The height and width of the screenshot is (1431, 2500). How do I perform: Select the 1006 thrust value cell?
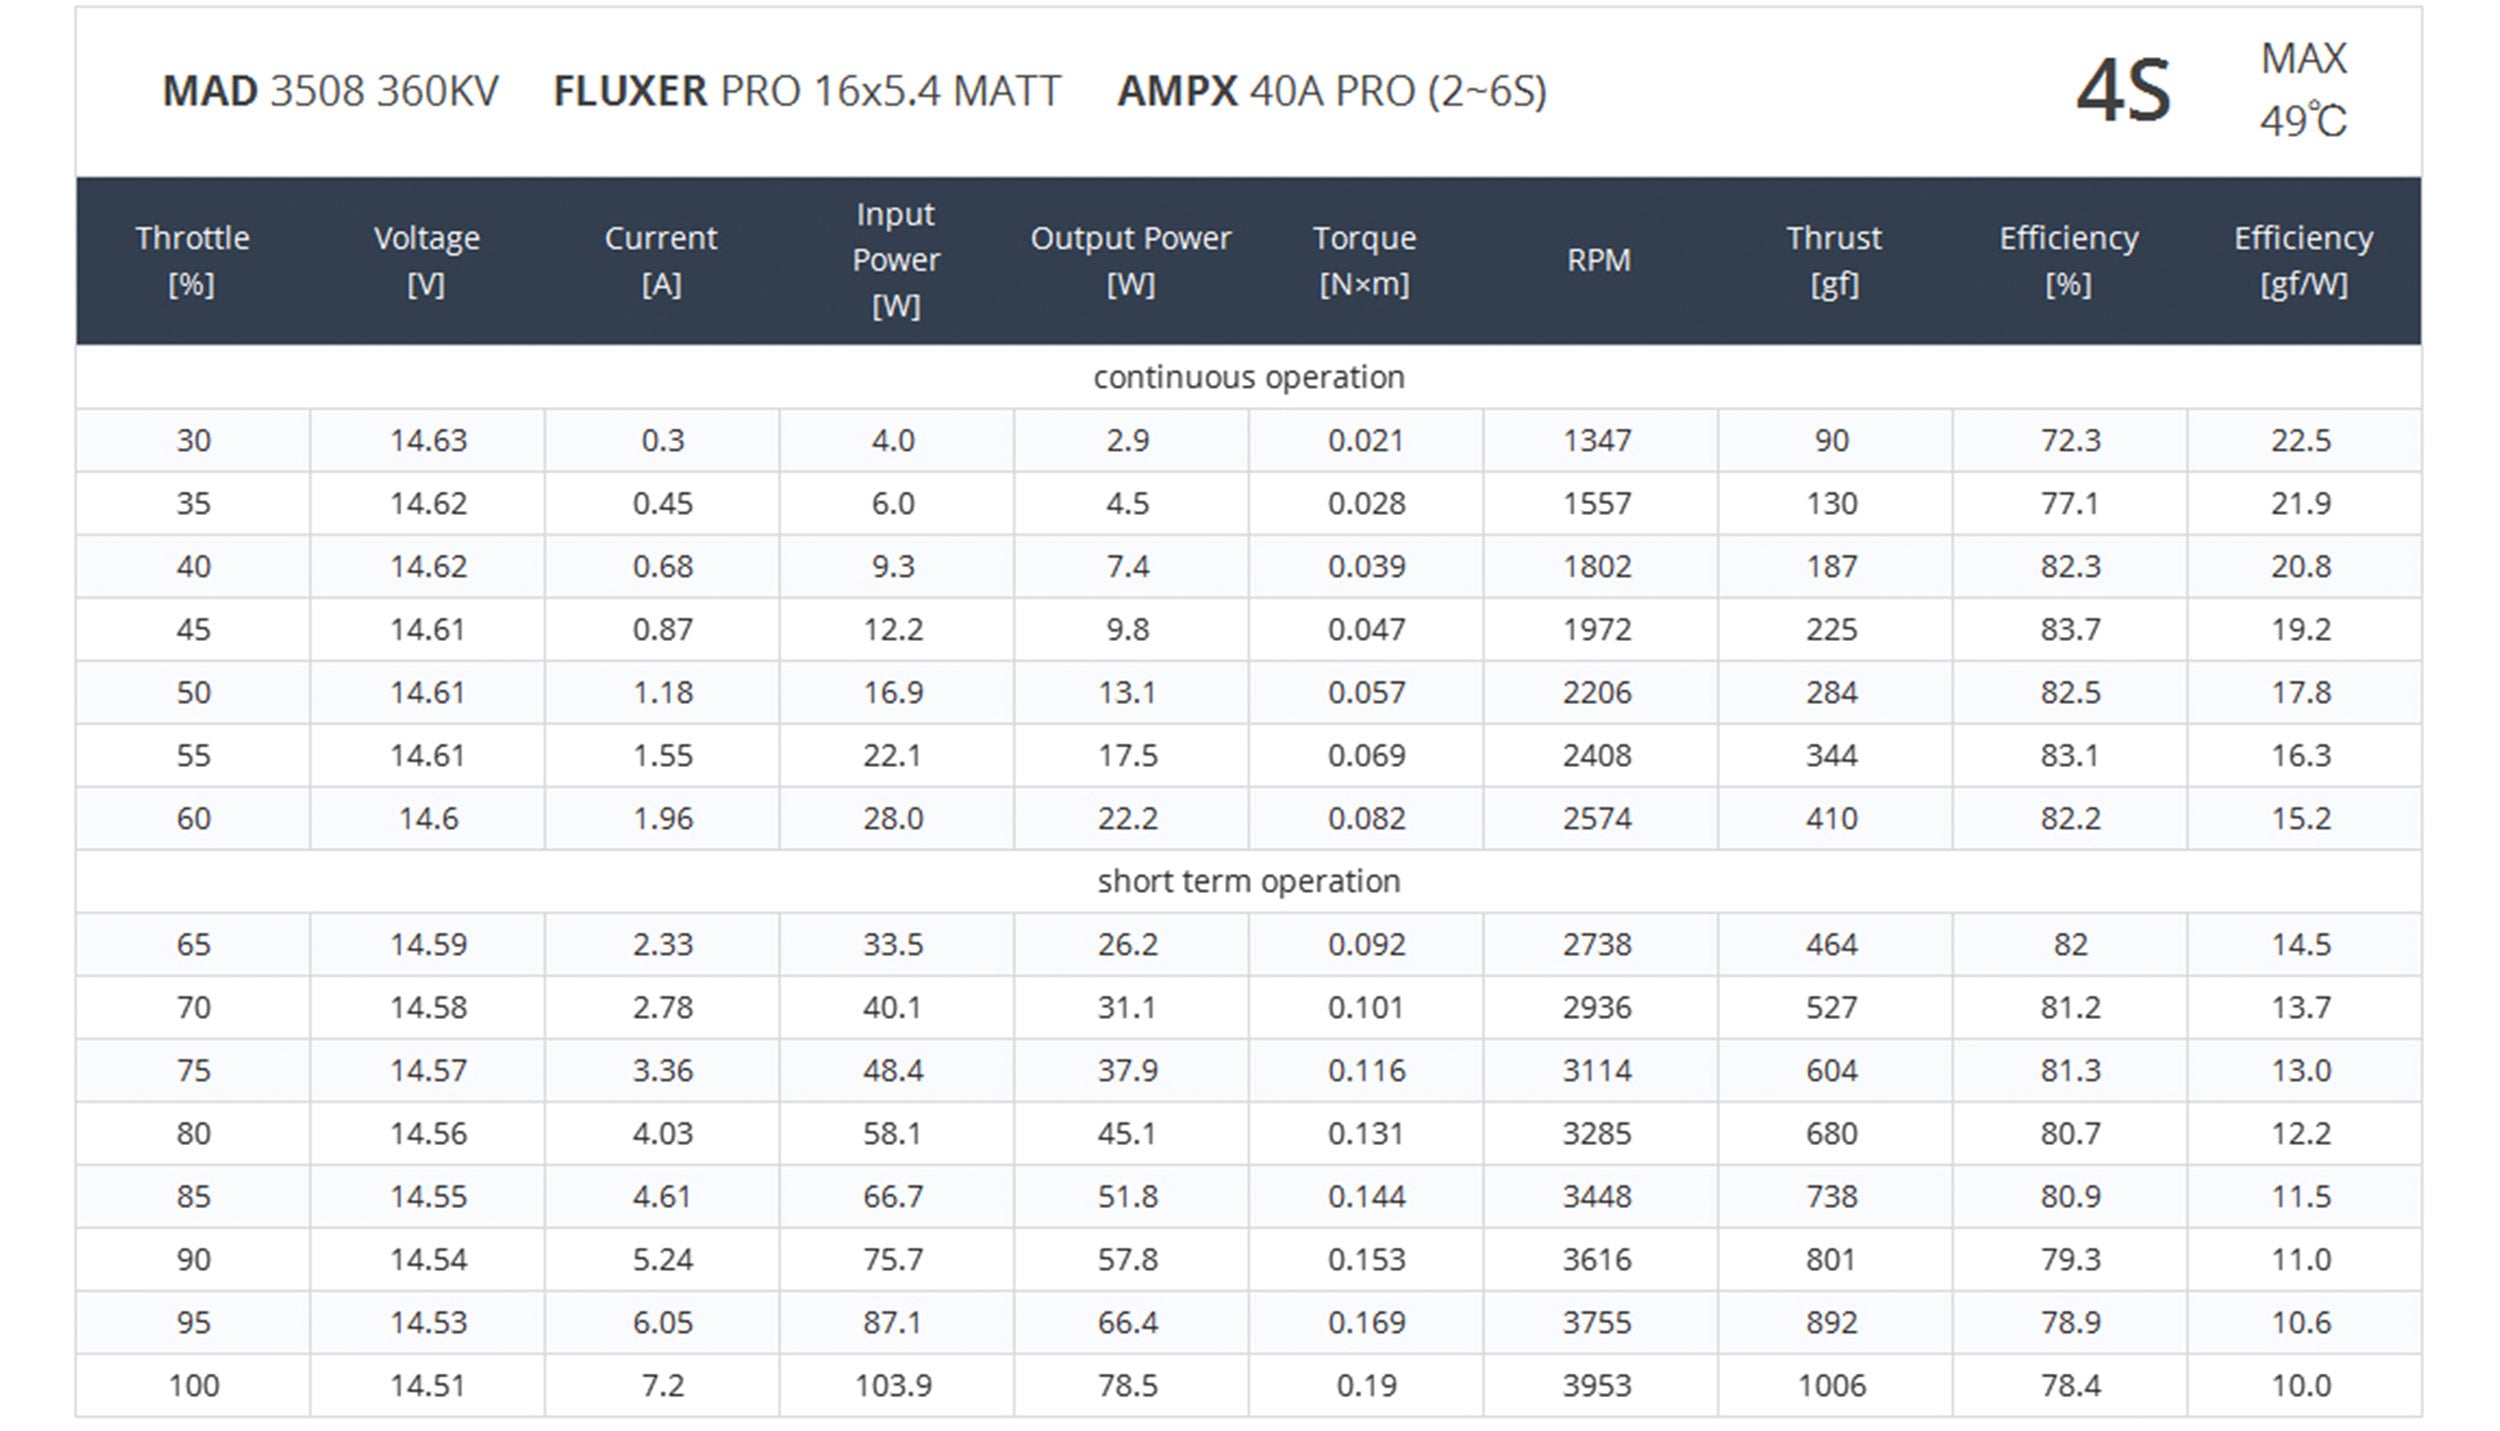coord(1832,1385)
